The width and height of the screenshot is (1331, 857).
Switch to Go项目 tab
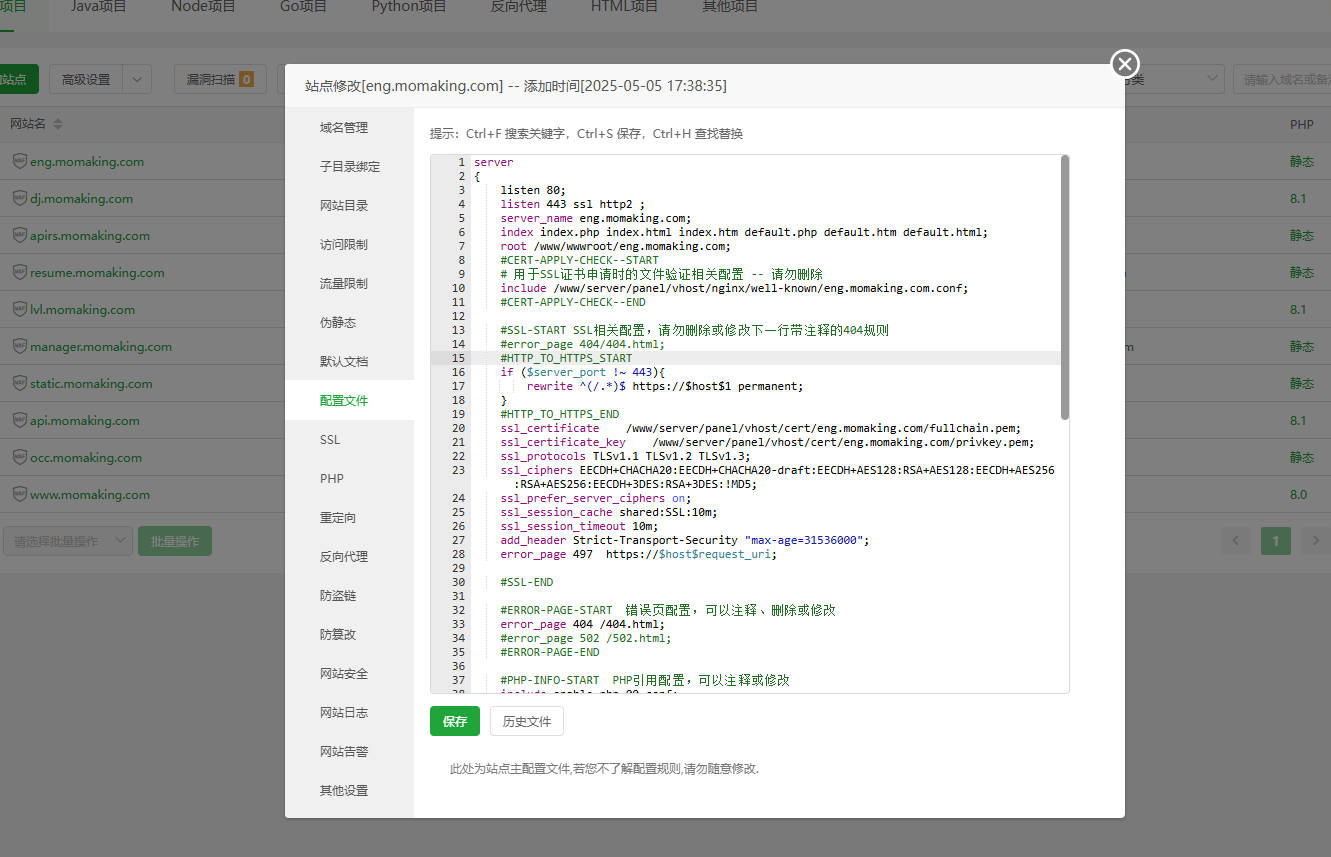point(303,7)
